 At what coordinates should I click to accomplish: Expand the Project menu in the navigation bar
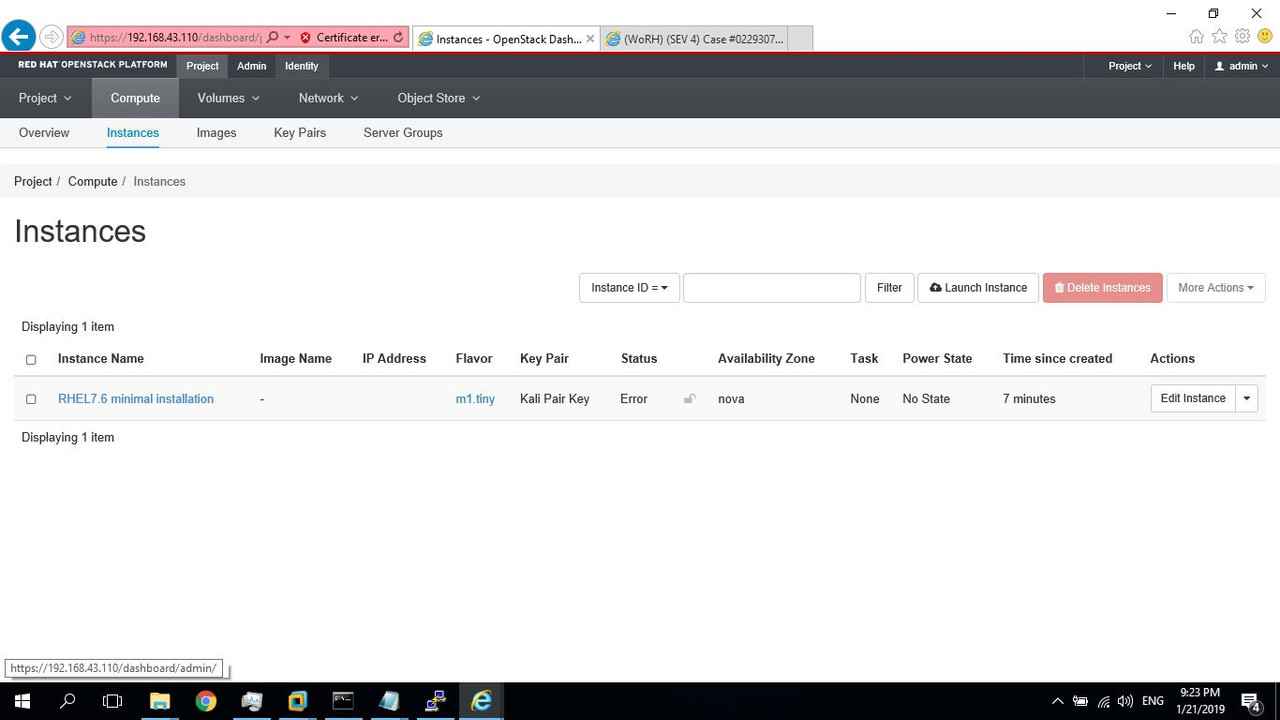click(45, 98)
